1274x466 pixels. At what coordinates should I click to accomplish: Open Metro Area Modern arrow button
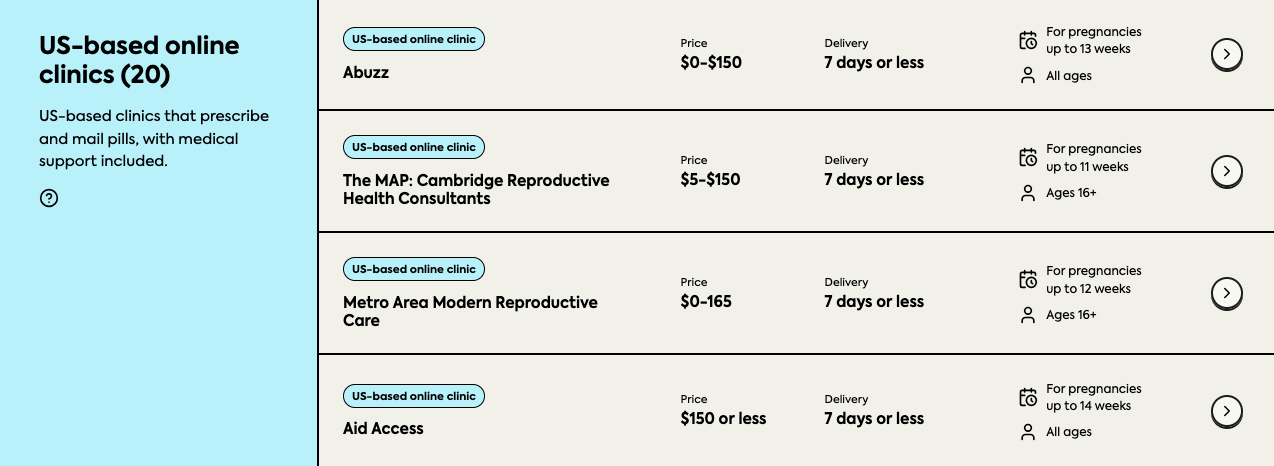pyautogui.click(x=1226, y=293)
